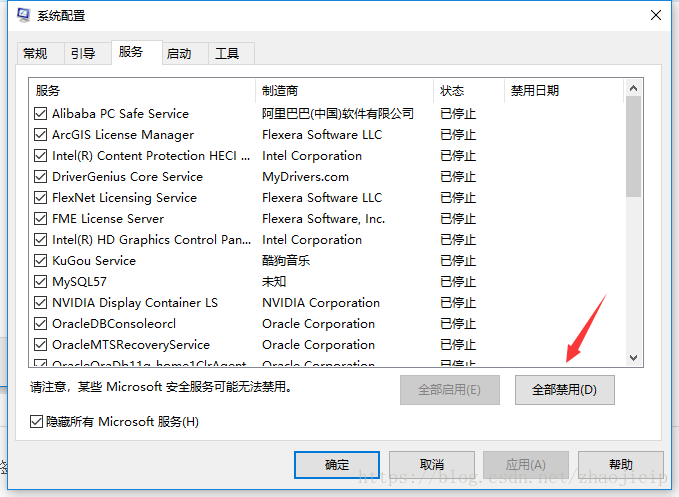Confirm with the 确定 button
The width and height of the screenshot is (679, 497).
pos(336,465)
